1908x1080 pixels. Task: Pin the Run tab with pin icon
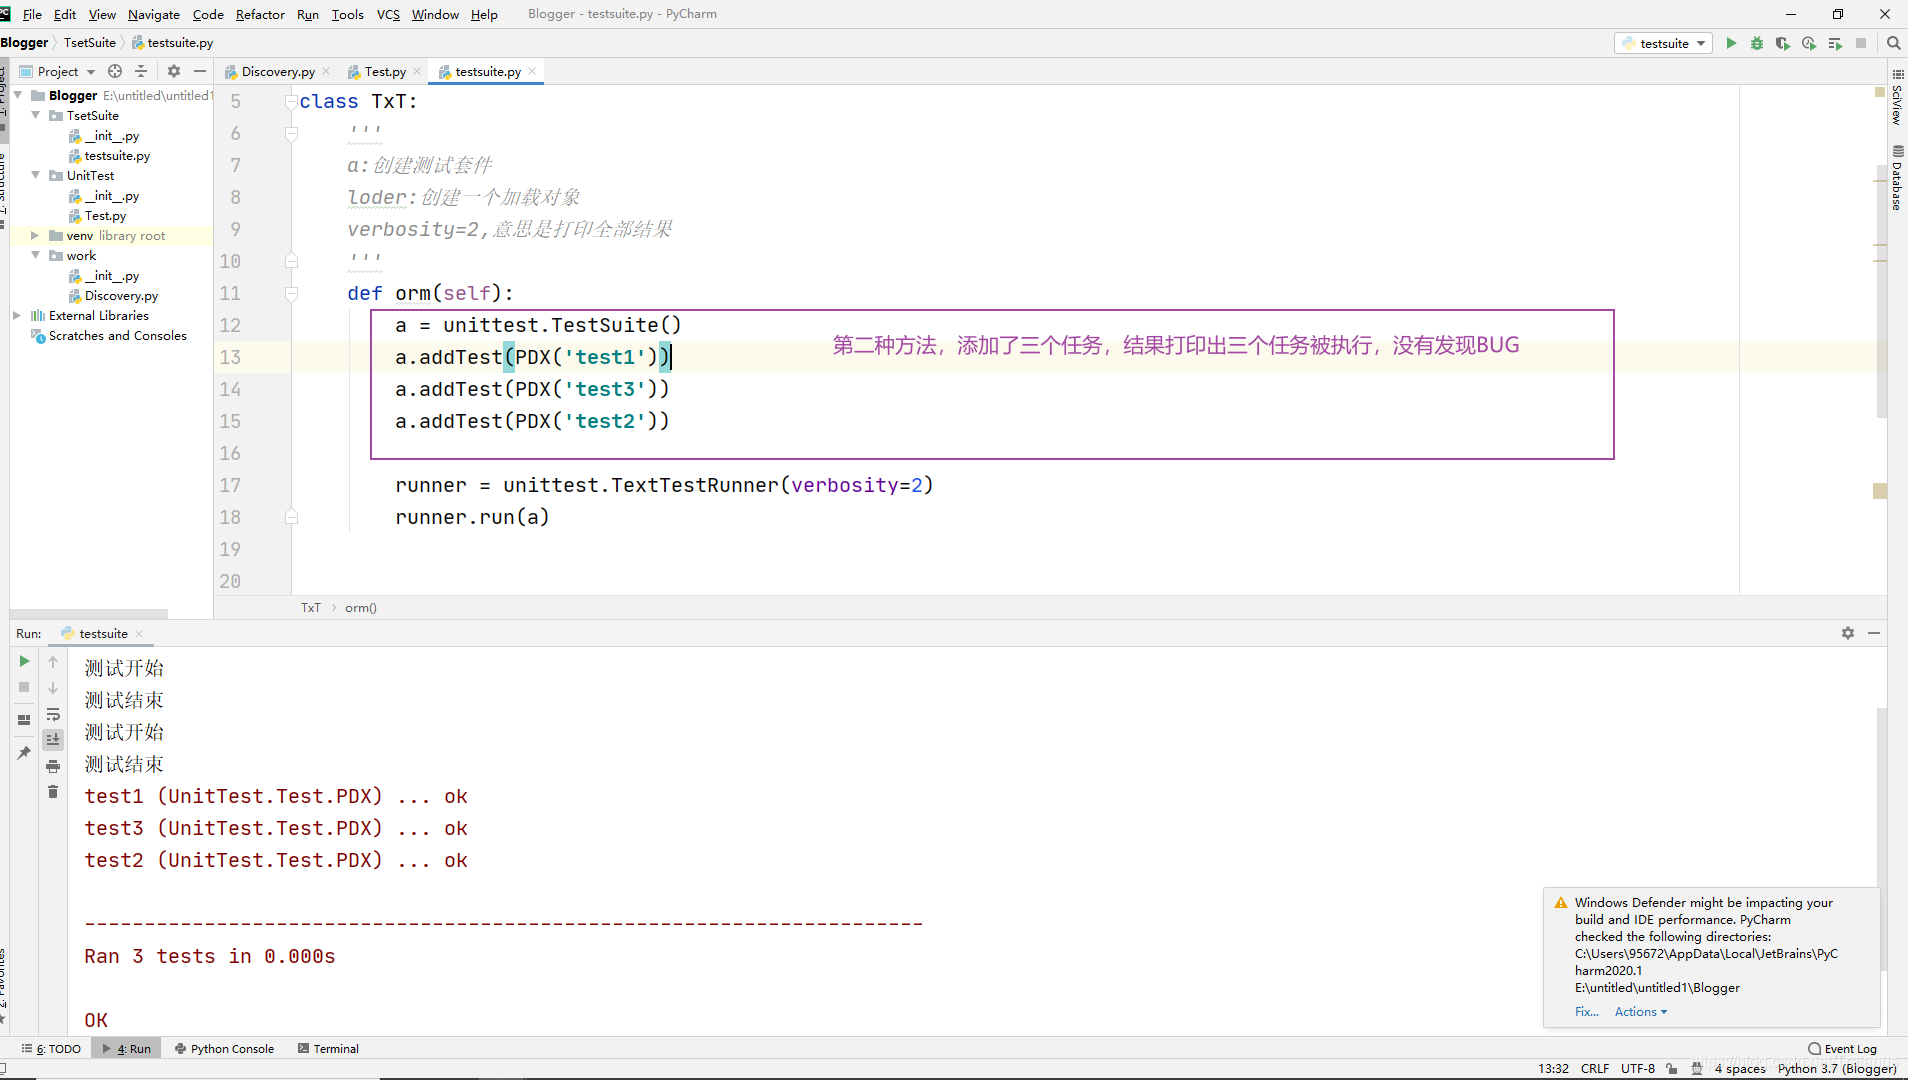click(24, 753)
